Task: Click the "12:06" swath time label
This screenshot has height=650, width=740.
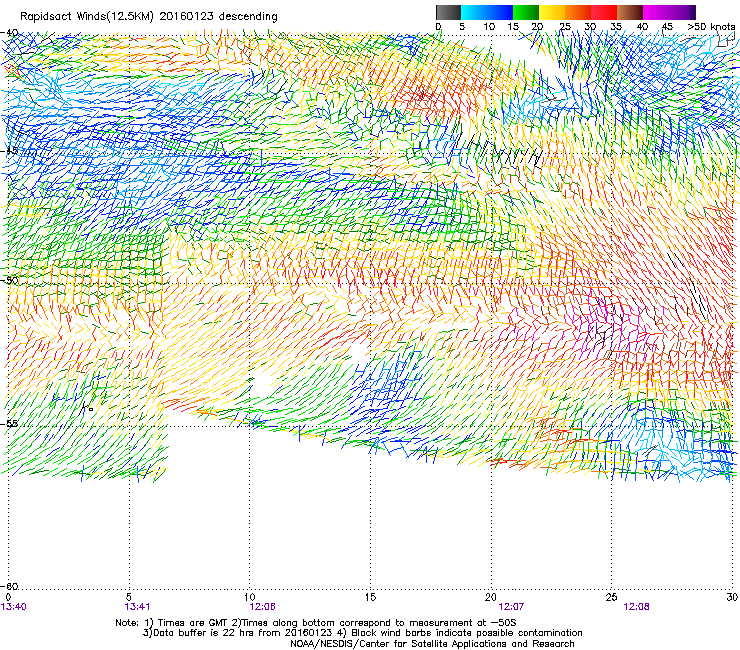Action: point(262,607)
